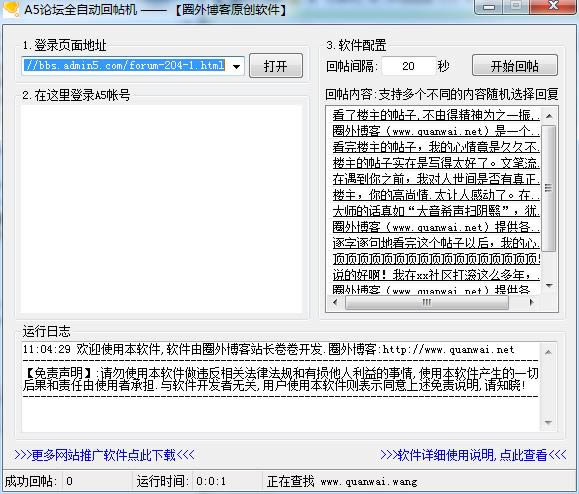Click up arrow of reply list scrollbar

549,116
